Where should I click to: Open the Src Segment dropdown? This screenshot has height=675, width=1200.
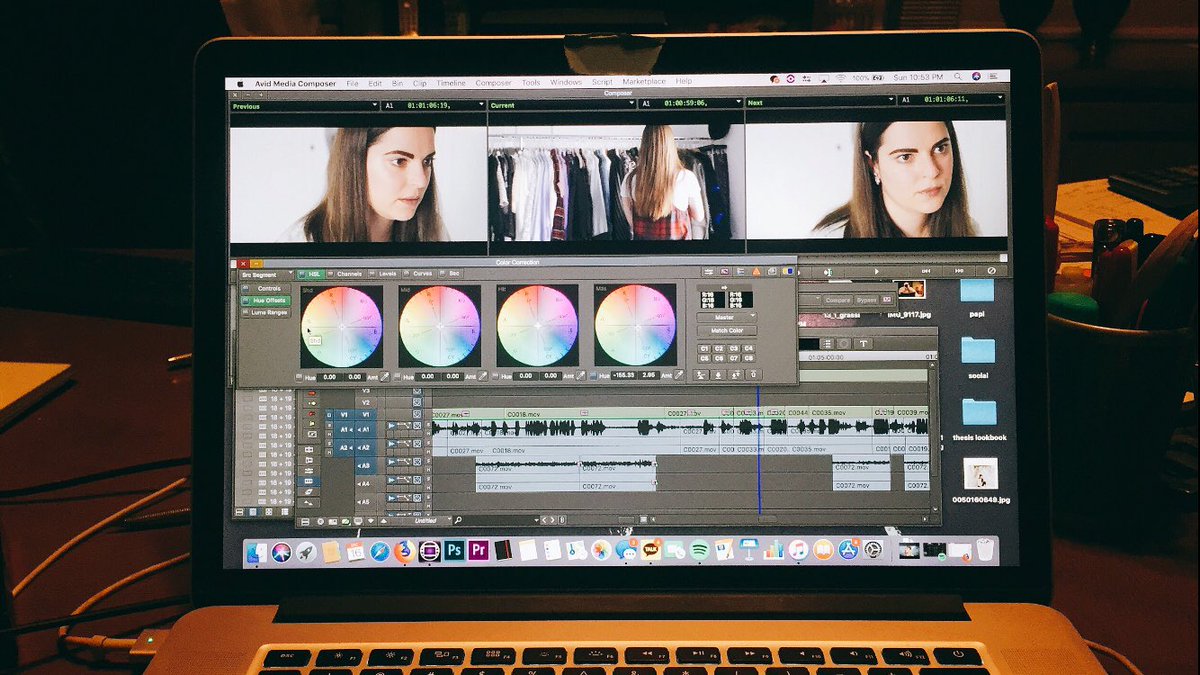coord(266,275)
